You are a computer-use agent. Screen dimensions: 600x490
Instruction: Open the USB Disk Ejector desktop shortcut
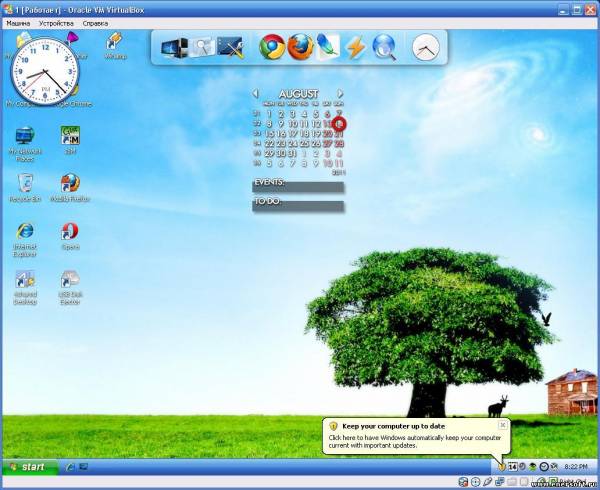click(x=70, y=288)
